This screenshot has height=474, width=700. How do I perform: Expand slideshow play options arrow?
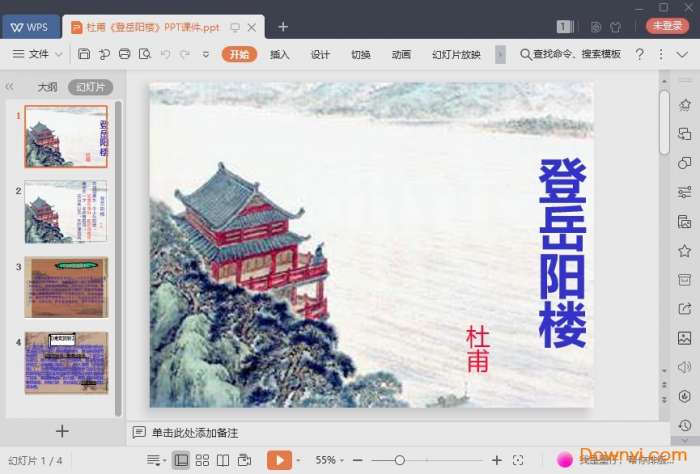point(298,461)
